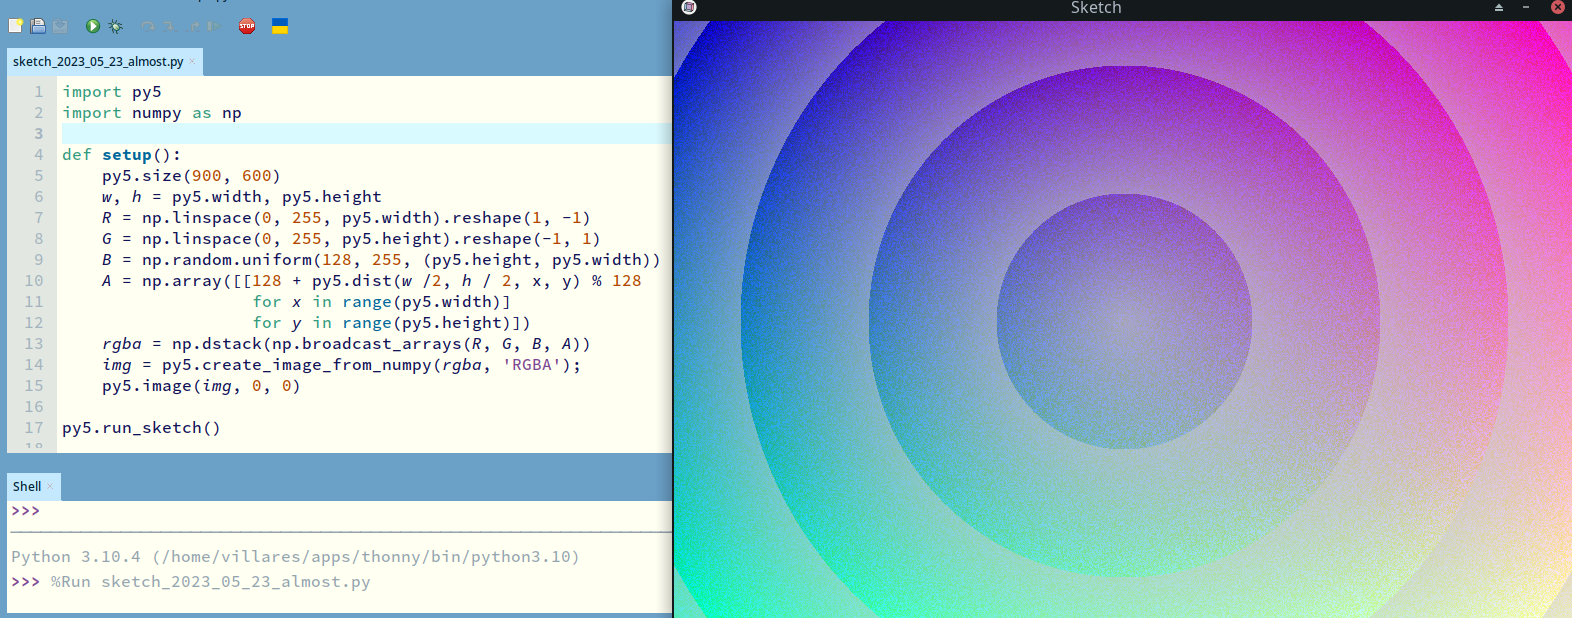Click the 'py5.run_sketch()' line
Image resolution: width=1572 pixels, height=618 pixels.
pos(141,428)
